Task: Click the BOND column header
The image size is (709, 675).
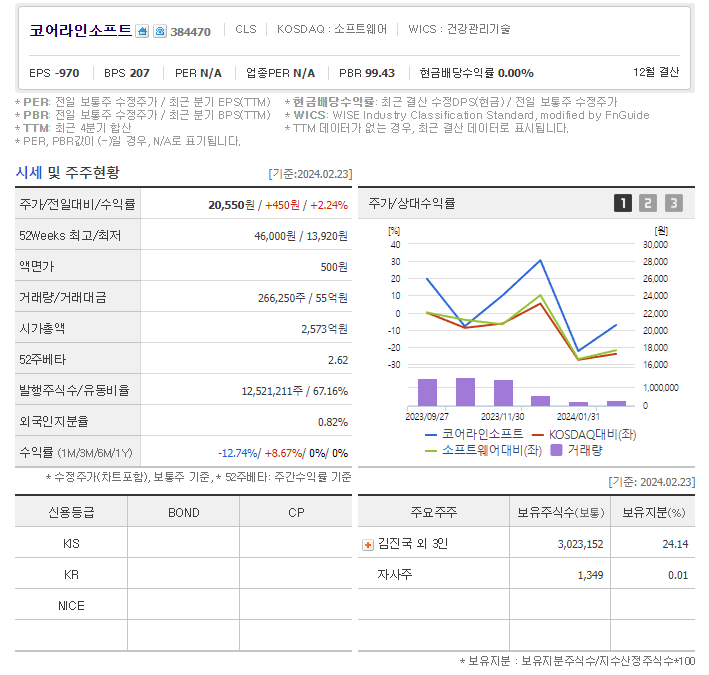Action: point(184,513)
